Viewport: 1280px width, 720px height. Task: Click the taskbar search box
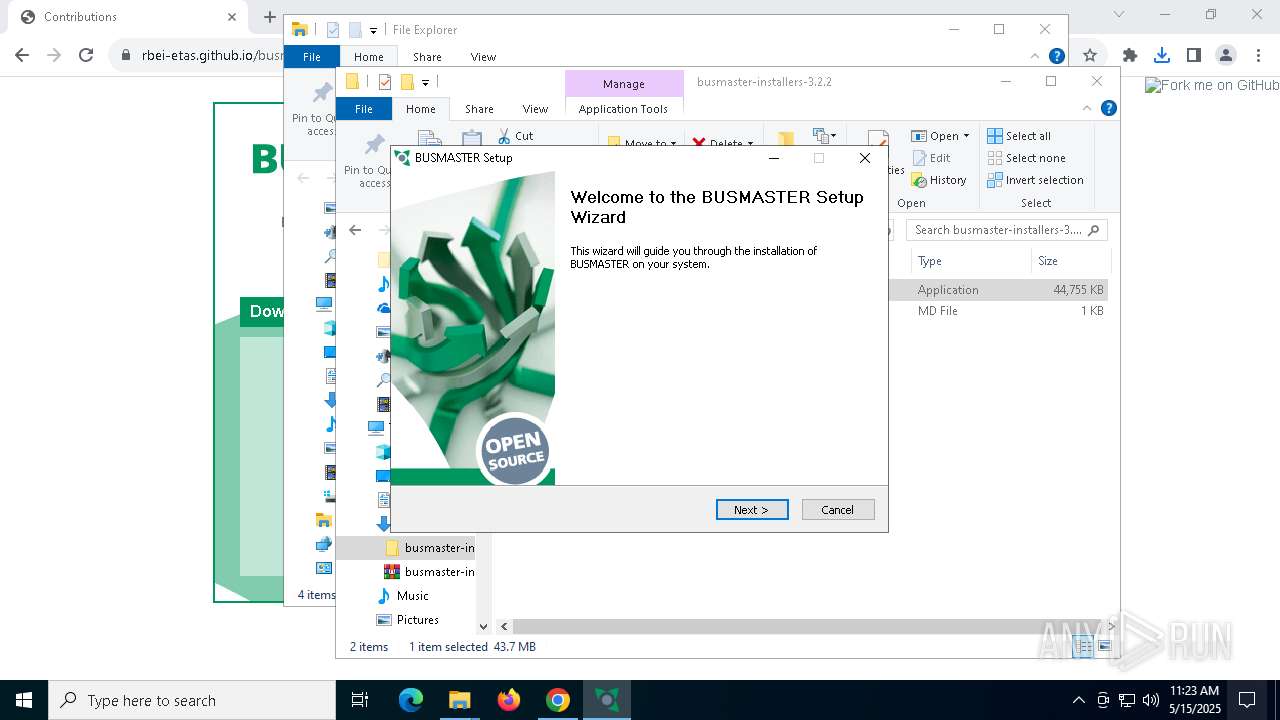tap(192, 700)
